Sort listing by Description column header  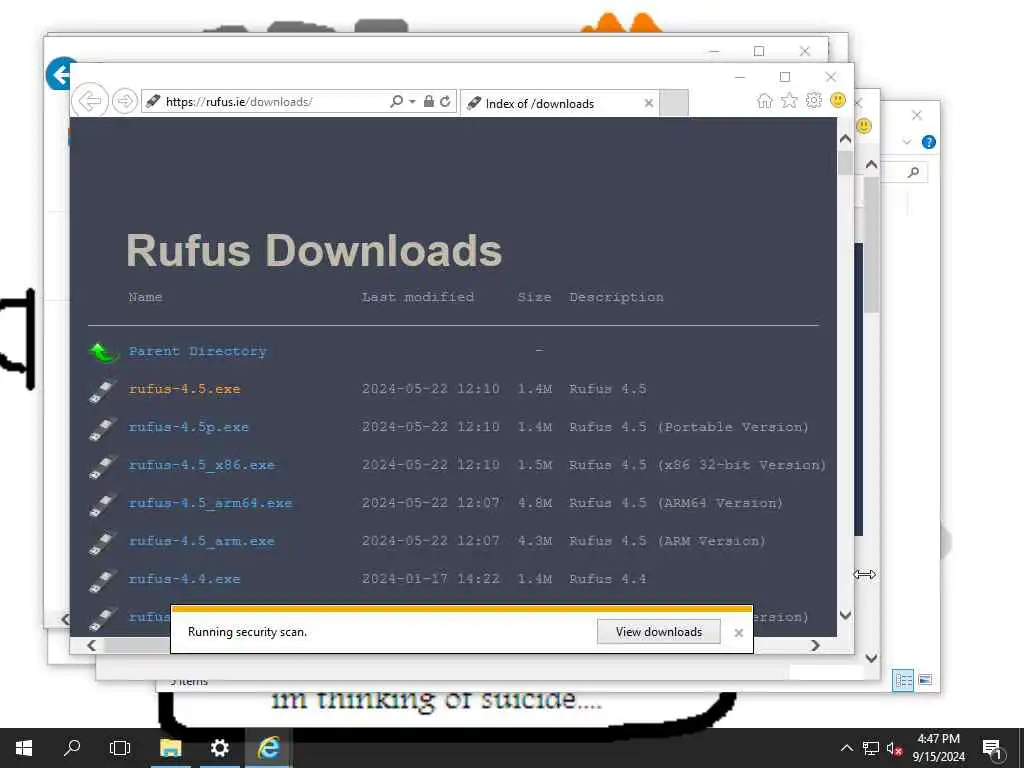[616, 297]
